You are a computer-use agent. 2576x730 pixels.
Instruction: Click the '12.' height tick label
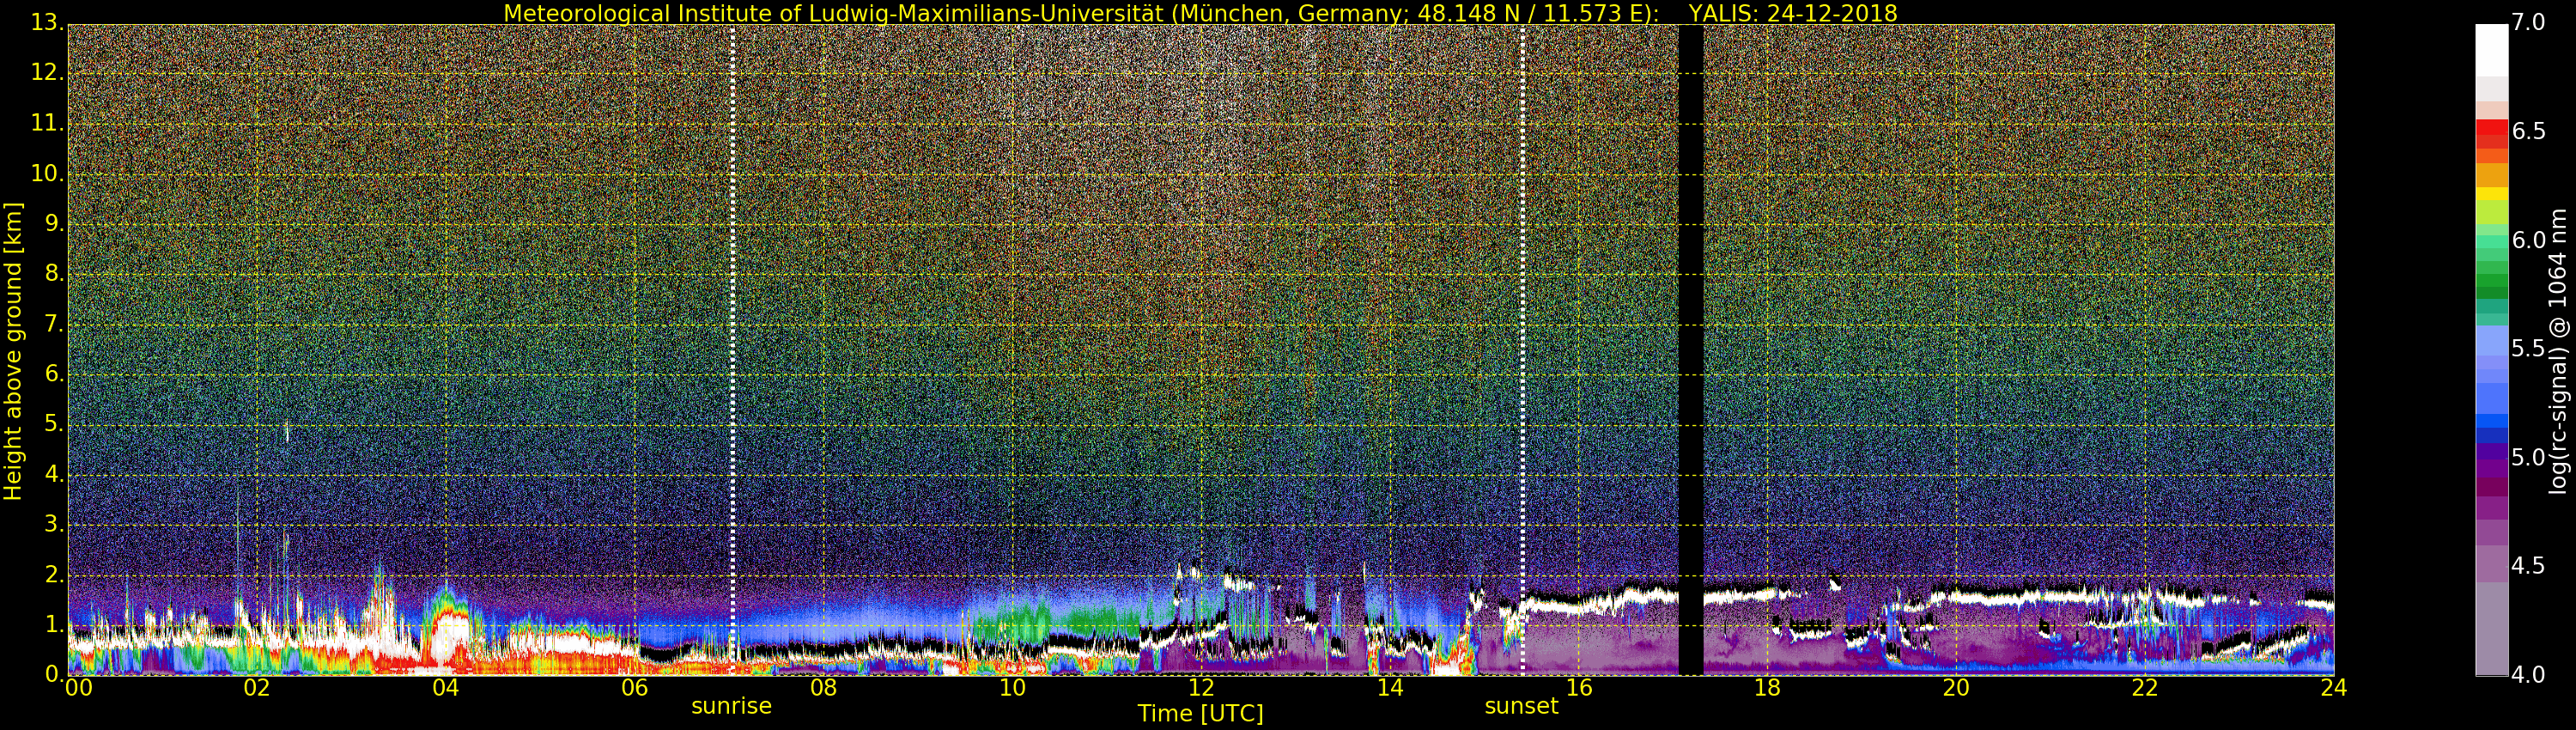tap(47, 72)
